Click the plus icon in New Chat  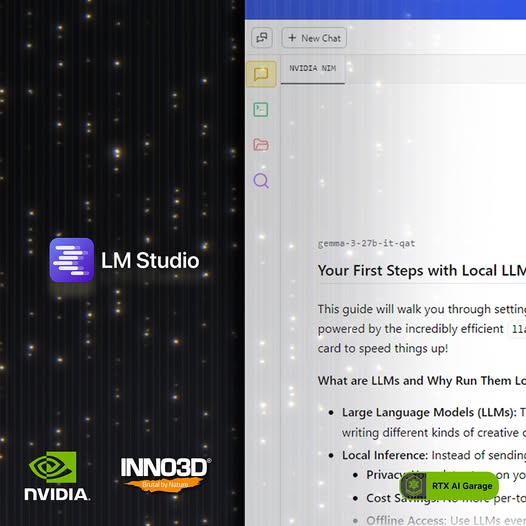pyautogui.click(x=292, y=38)
